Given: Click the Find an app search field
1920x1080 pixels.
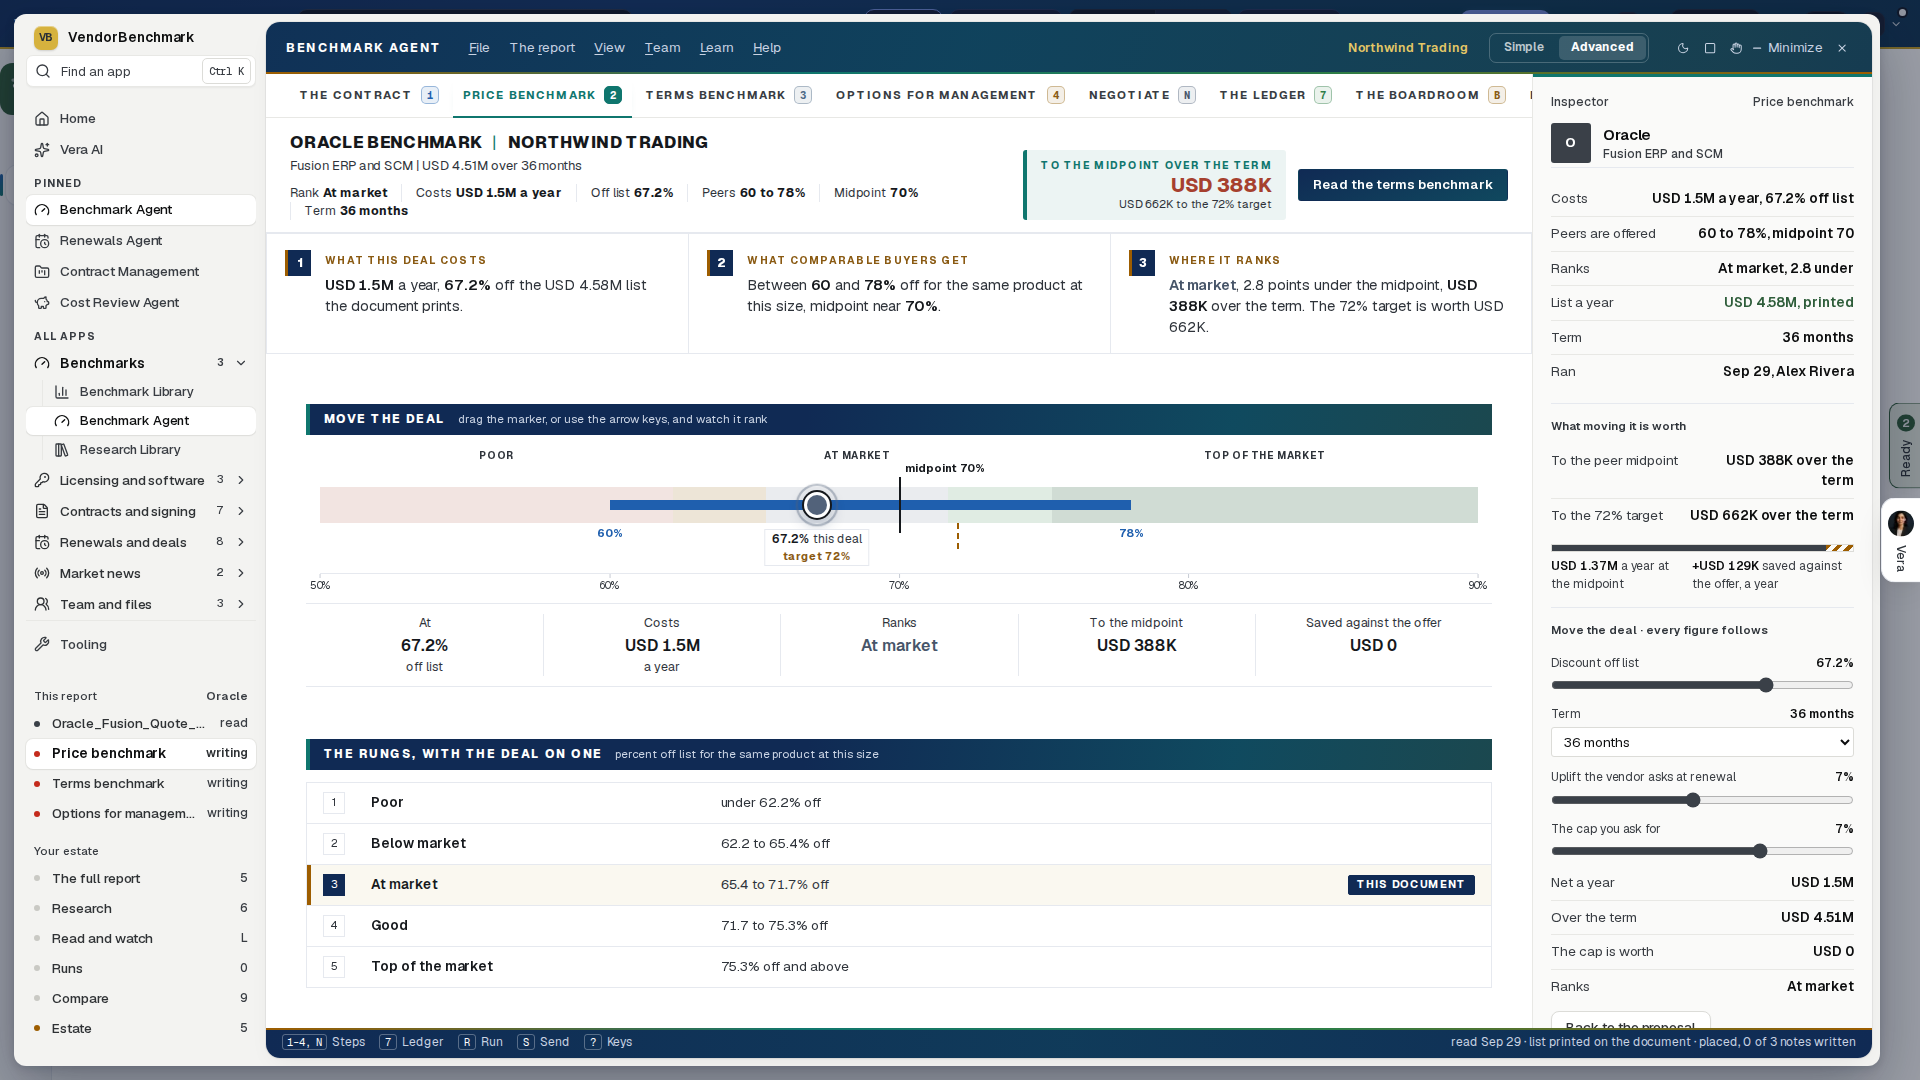Looking at the screenshot, I should pyautogui.click(x=140, y=71).
